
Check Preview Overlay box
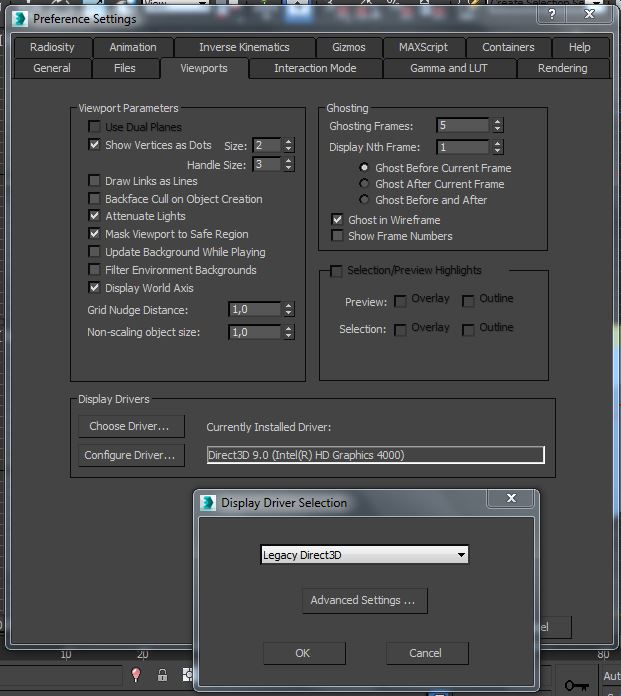pyautogui.click(x=400, y=301)
